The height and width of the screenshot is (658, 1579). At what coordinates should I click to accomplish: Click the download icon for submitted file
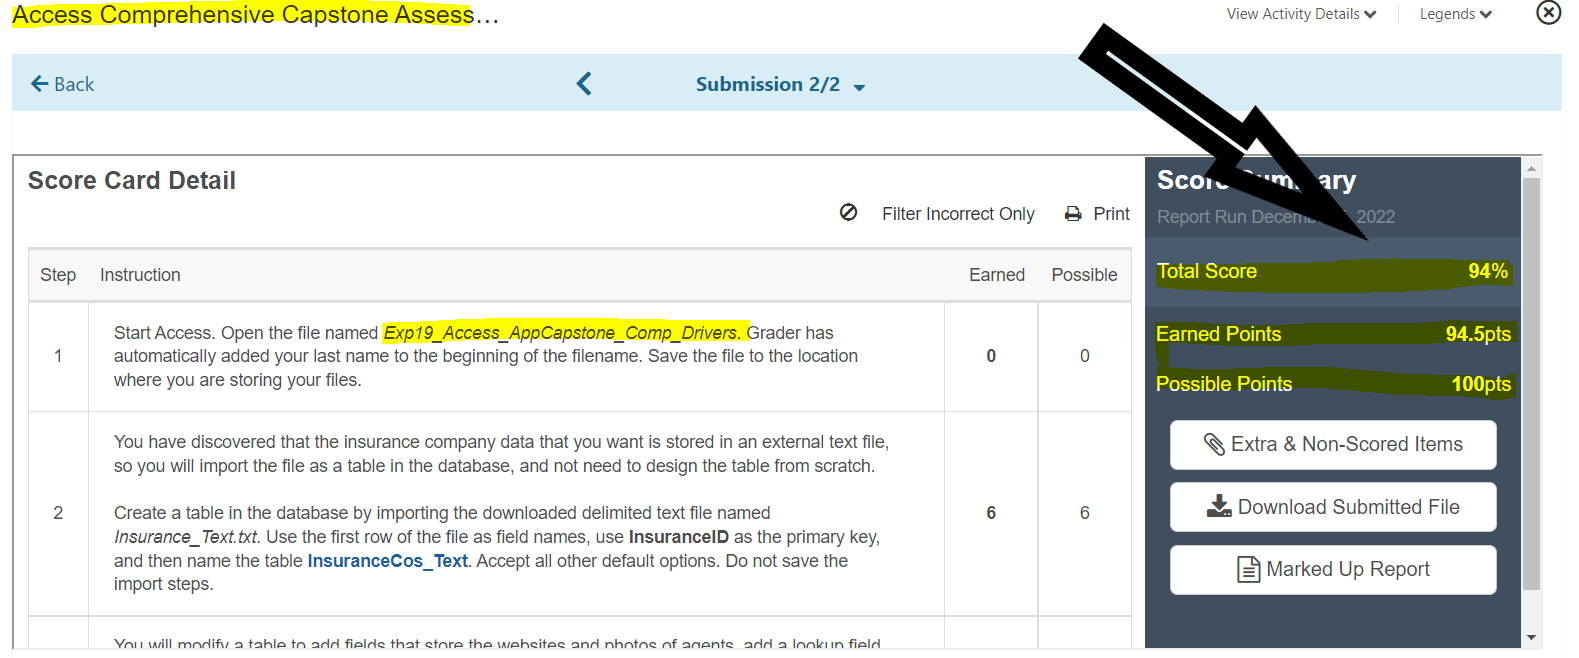(x=1219, y=506)
